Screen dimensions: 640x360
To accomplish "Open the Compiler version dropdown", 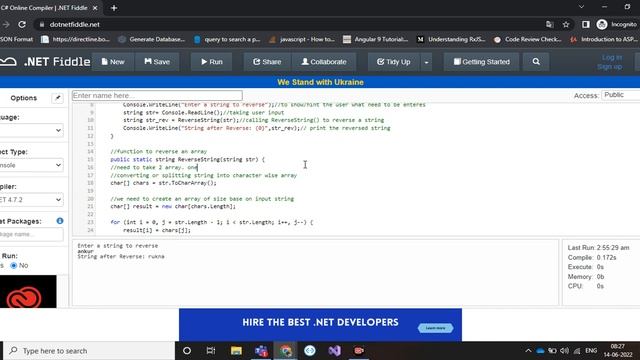I will tap(32, 200).
